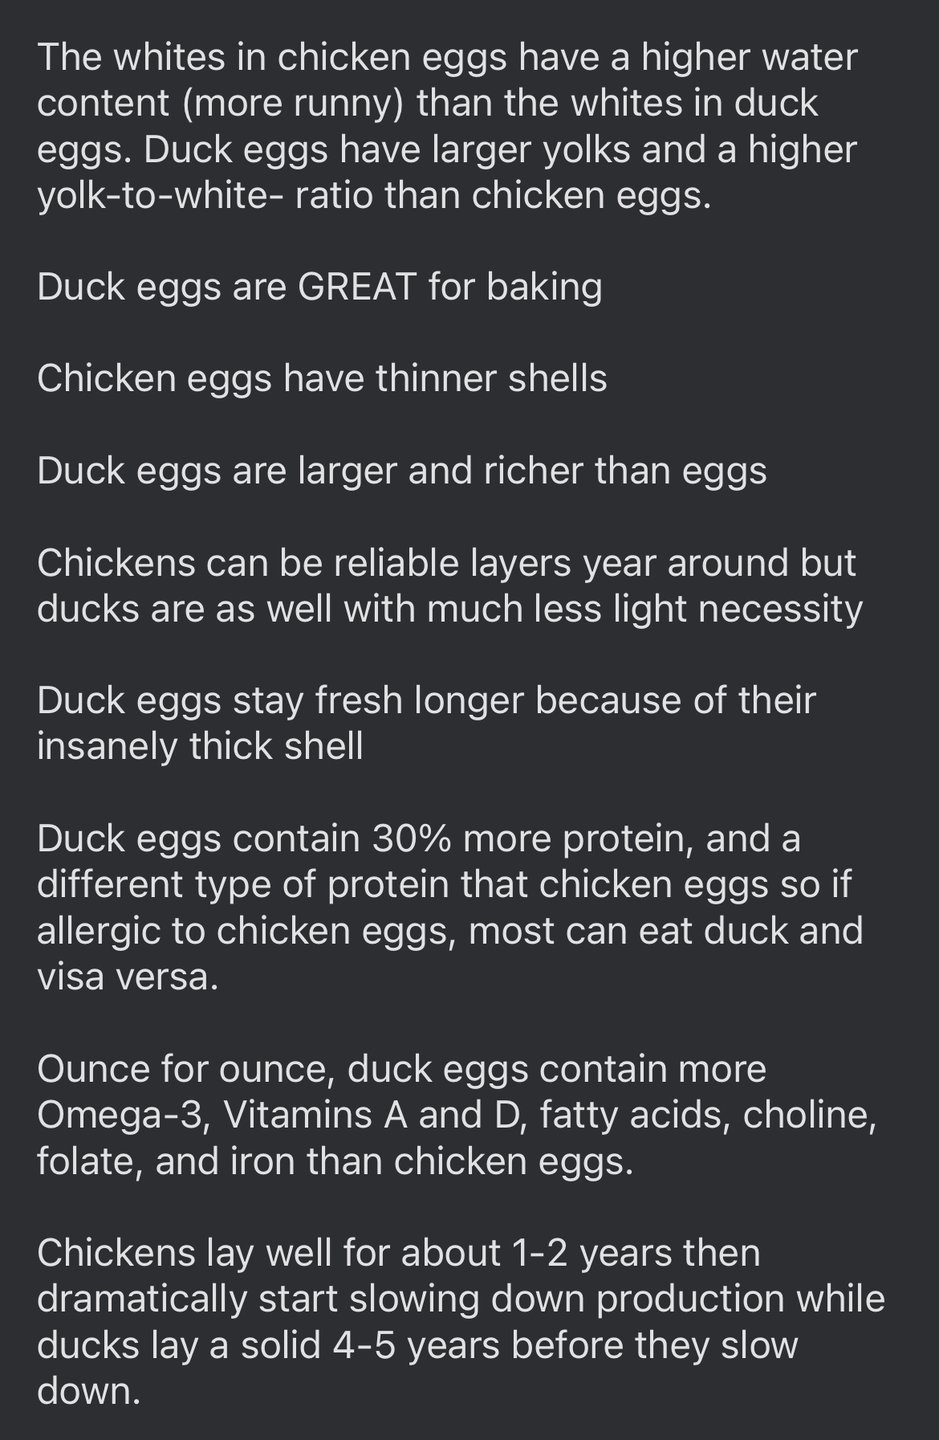Click the "content (more runny)" line
This screenshot has height=1440, width=939.
pyautogui.click(x=428, y=103)
